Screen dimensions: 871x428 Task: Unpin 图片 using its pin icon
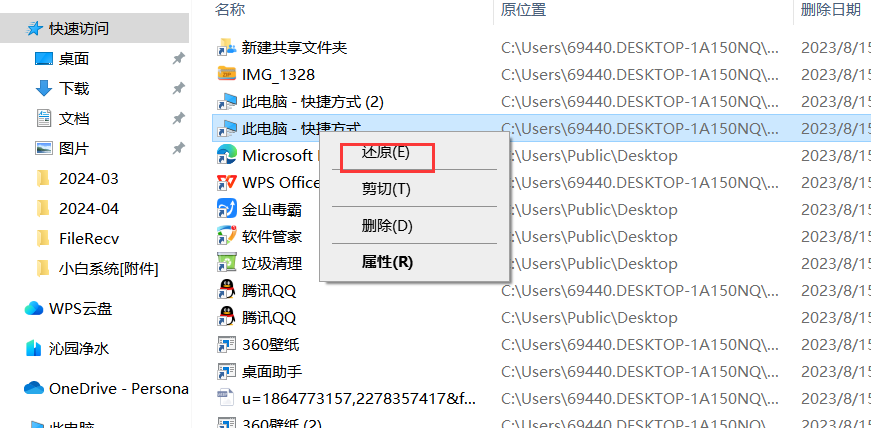(x=178, y=148)
